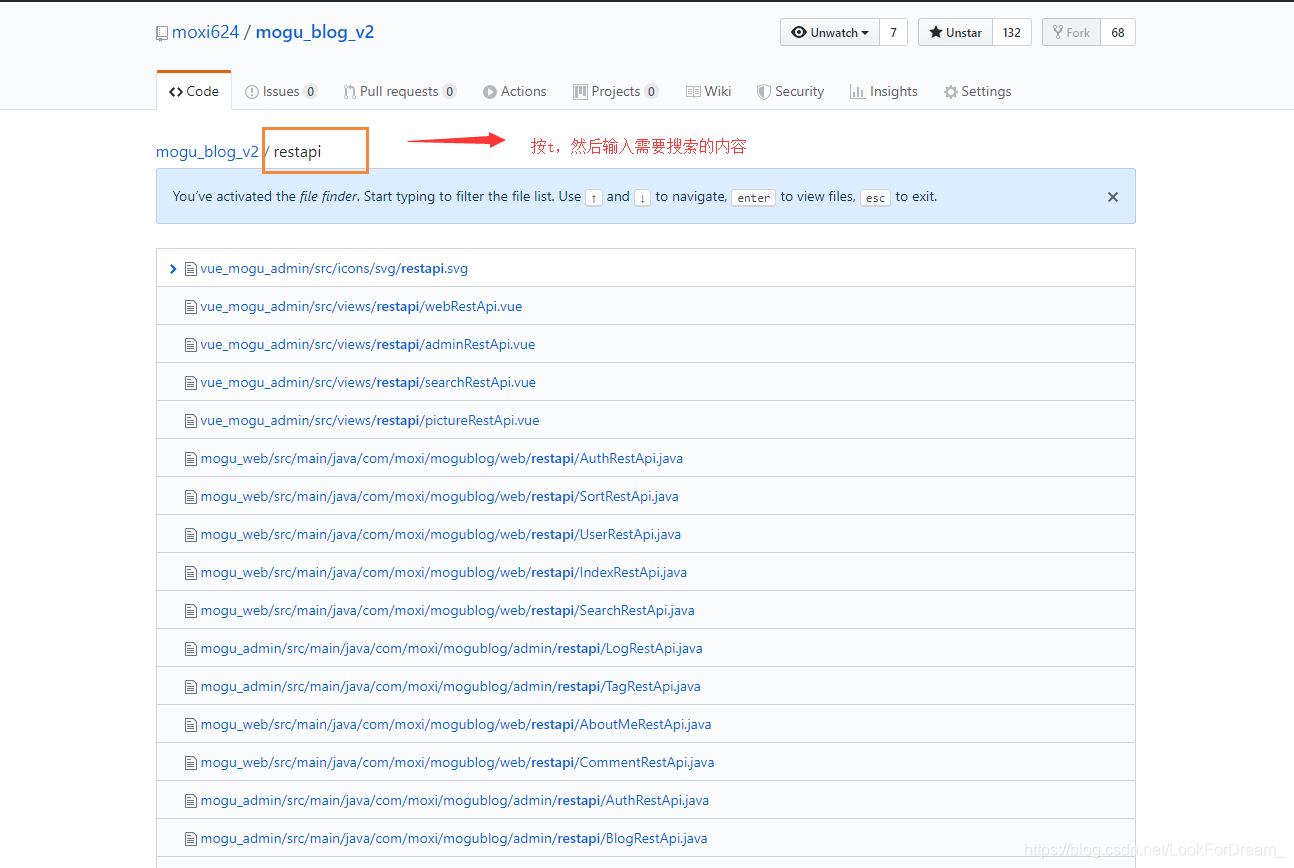Open LogRestApi.java file result
1294x868 pixels.
tap(451, 648)
